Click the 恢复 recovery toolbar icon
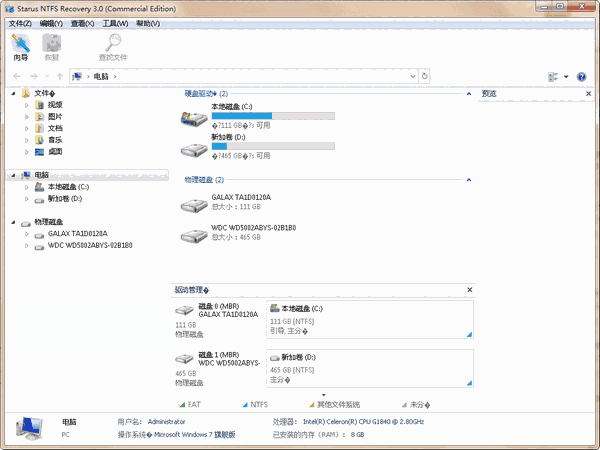This screenshot has width=600, height=450. click(52, 47)
